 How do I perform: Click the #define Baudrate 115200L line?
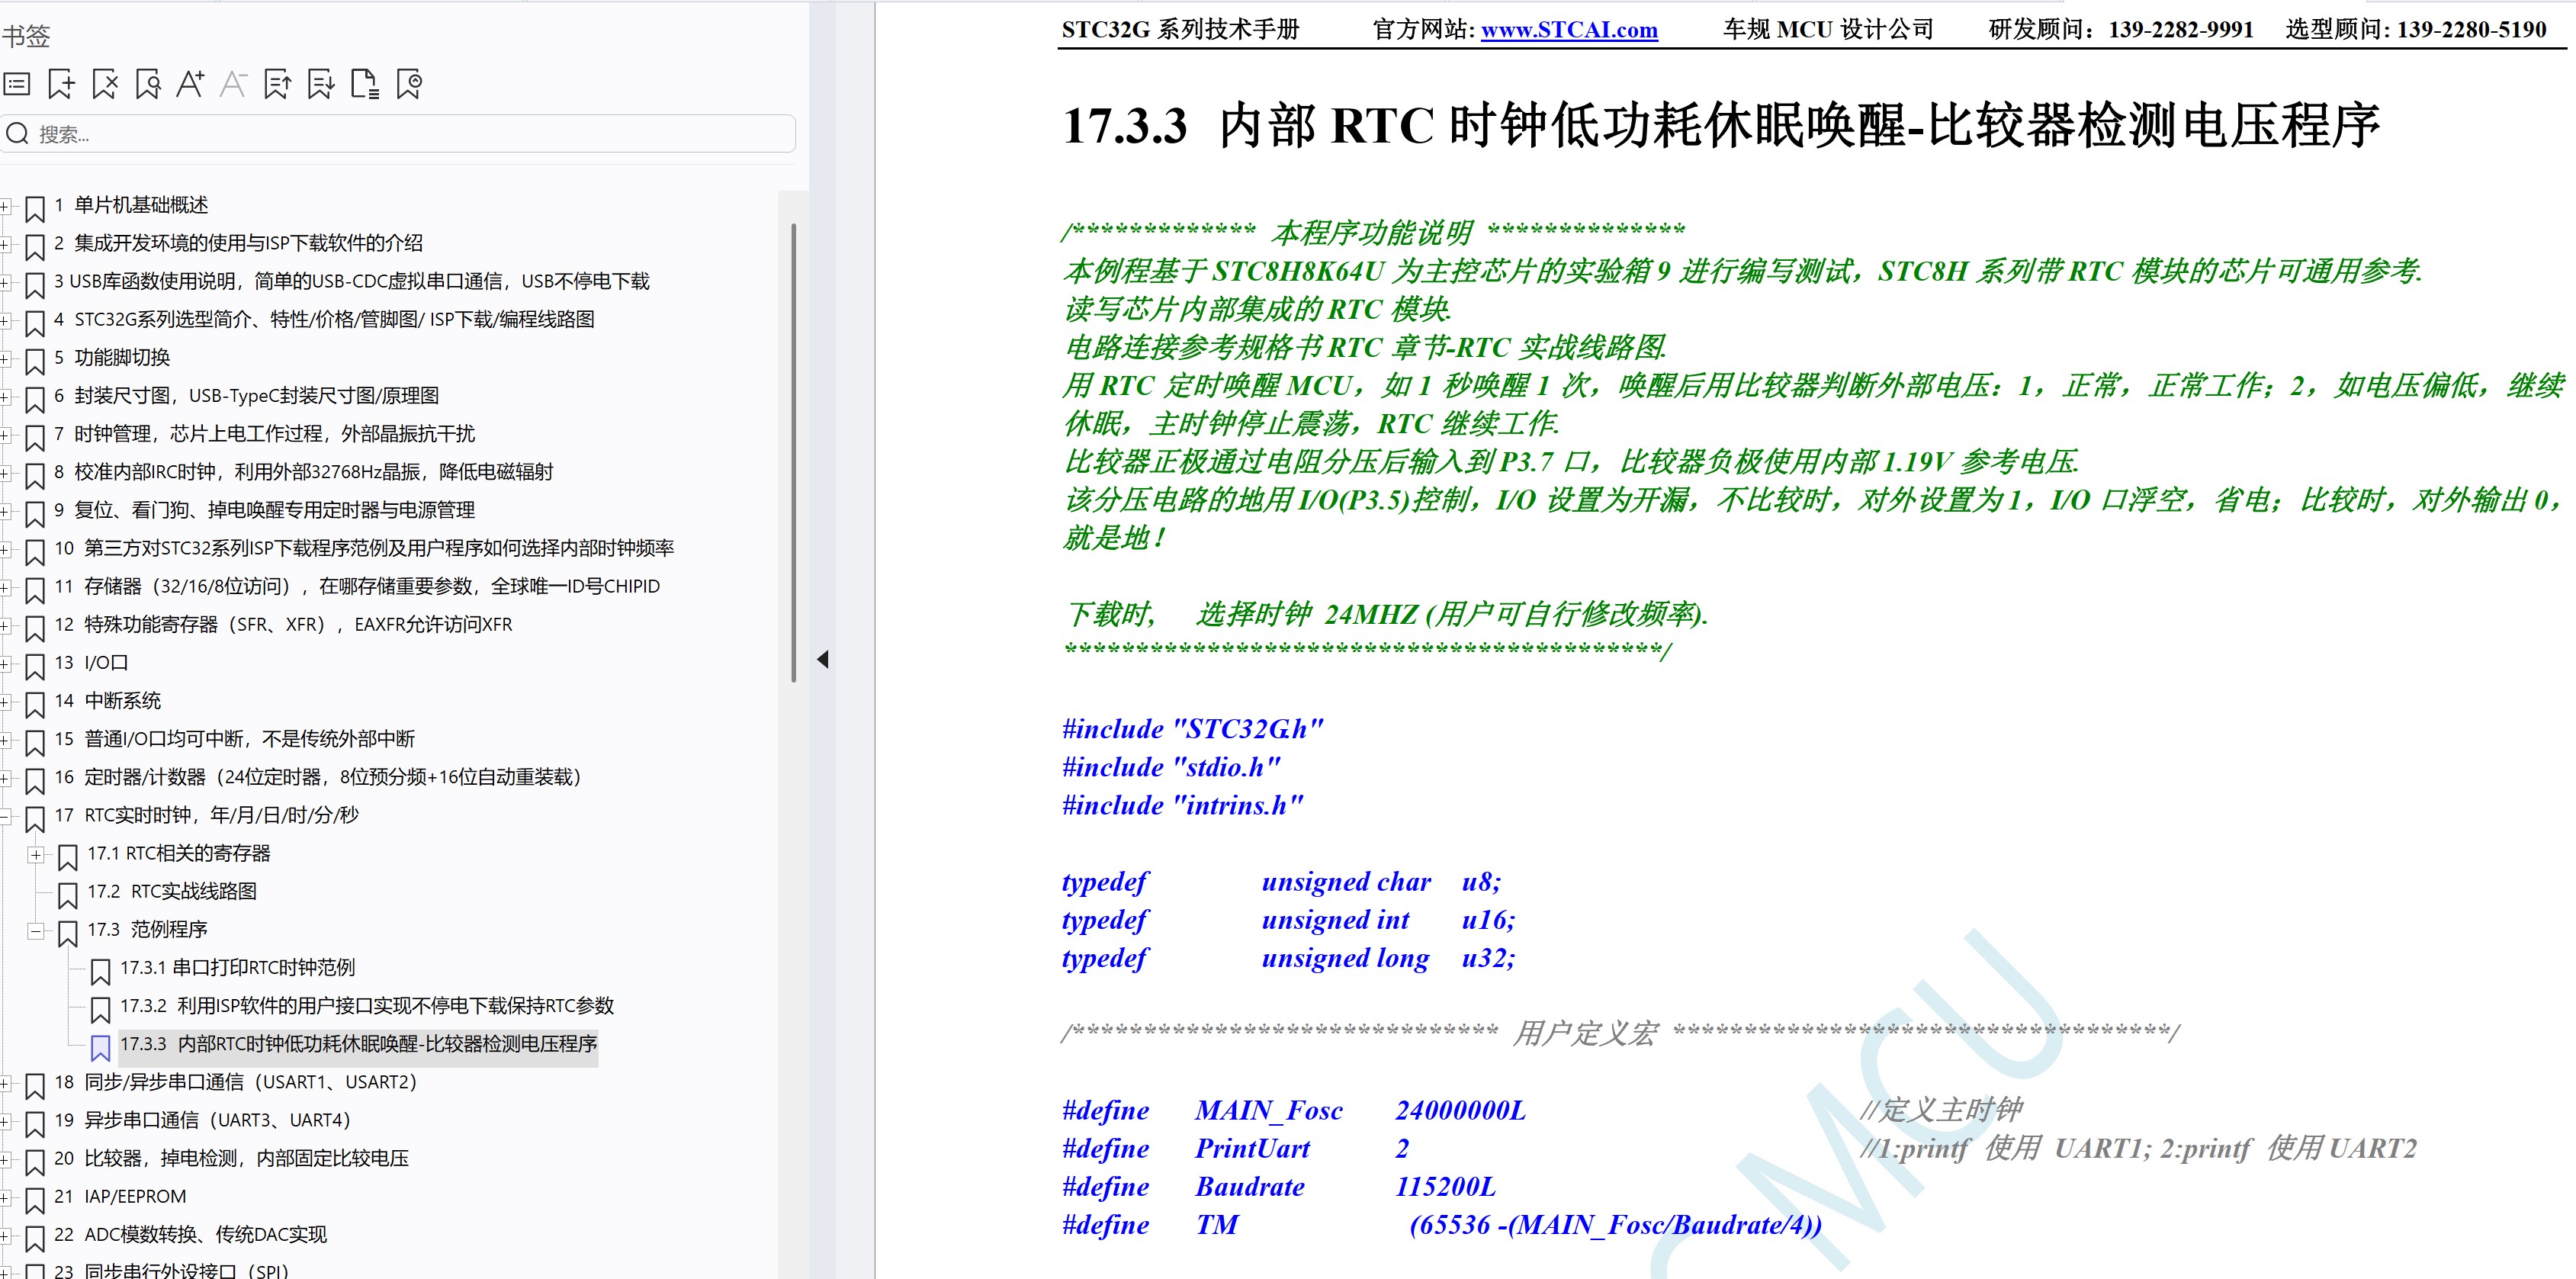pos(1279,1186)
